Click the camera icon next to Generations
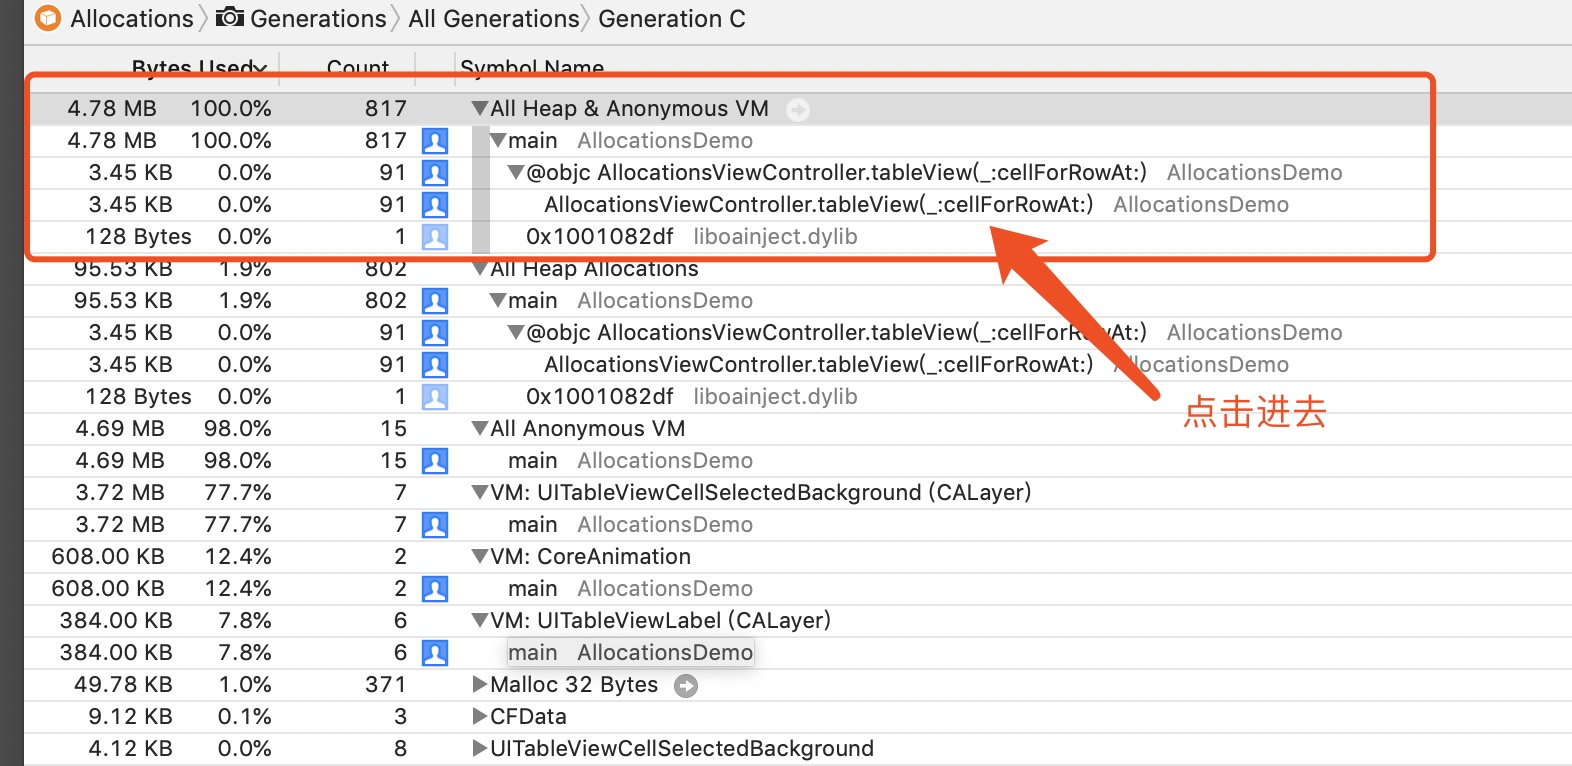The width and height of the screenshot is (1572, 766). (x=230, y=17)
